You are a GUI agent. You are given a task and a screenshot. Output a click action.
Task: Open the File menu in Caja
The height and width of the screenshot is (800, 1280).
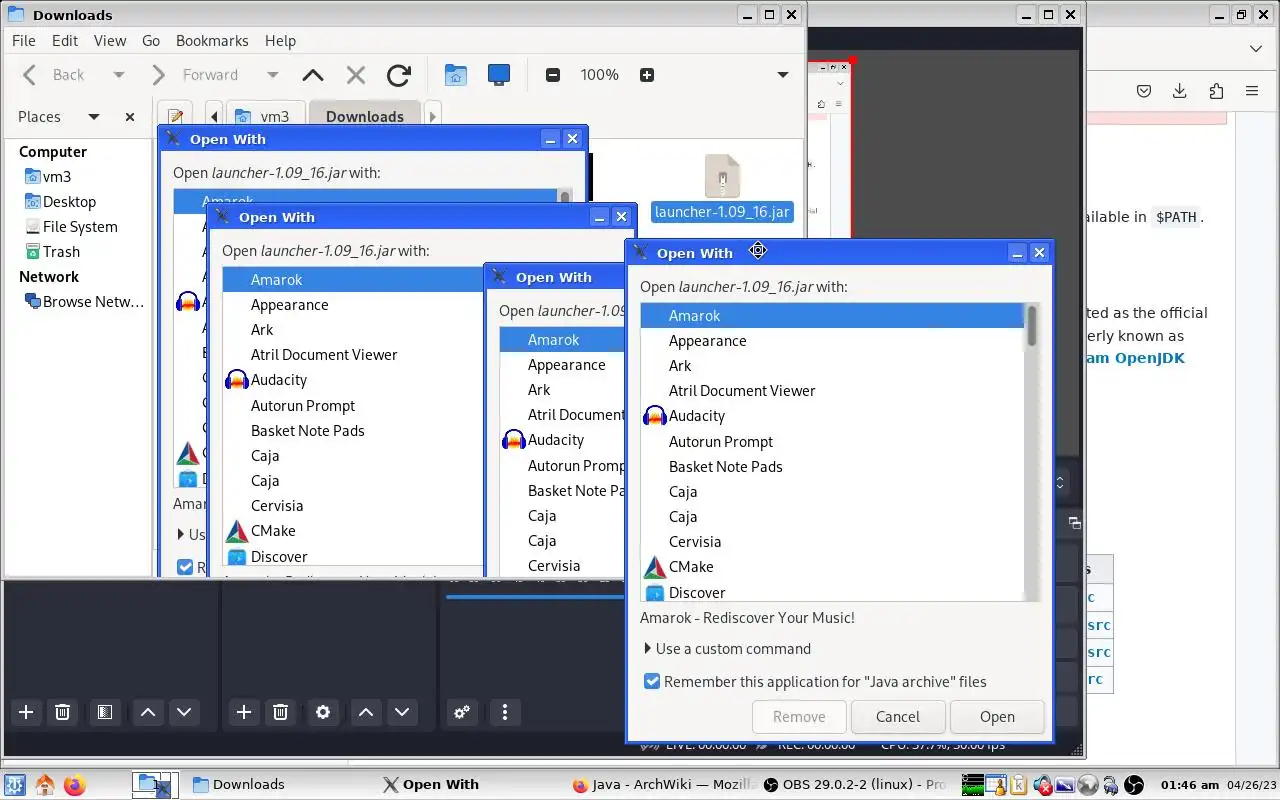tap(23, 40)
